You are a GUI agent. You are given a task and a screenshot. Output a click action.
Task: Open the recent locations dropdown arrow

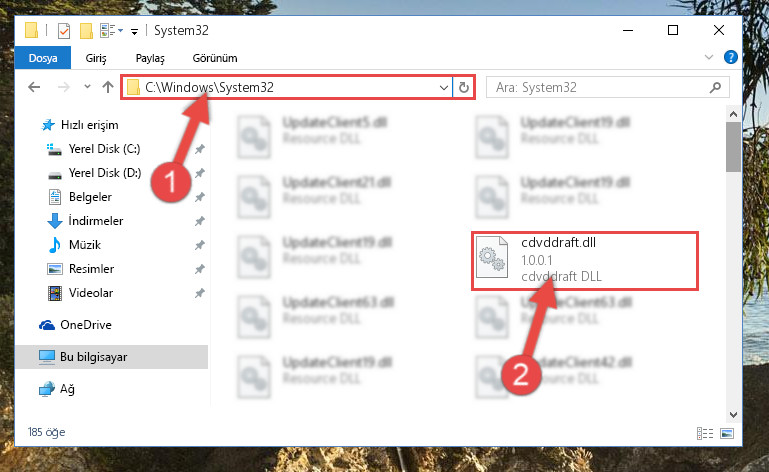(87, 87)
